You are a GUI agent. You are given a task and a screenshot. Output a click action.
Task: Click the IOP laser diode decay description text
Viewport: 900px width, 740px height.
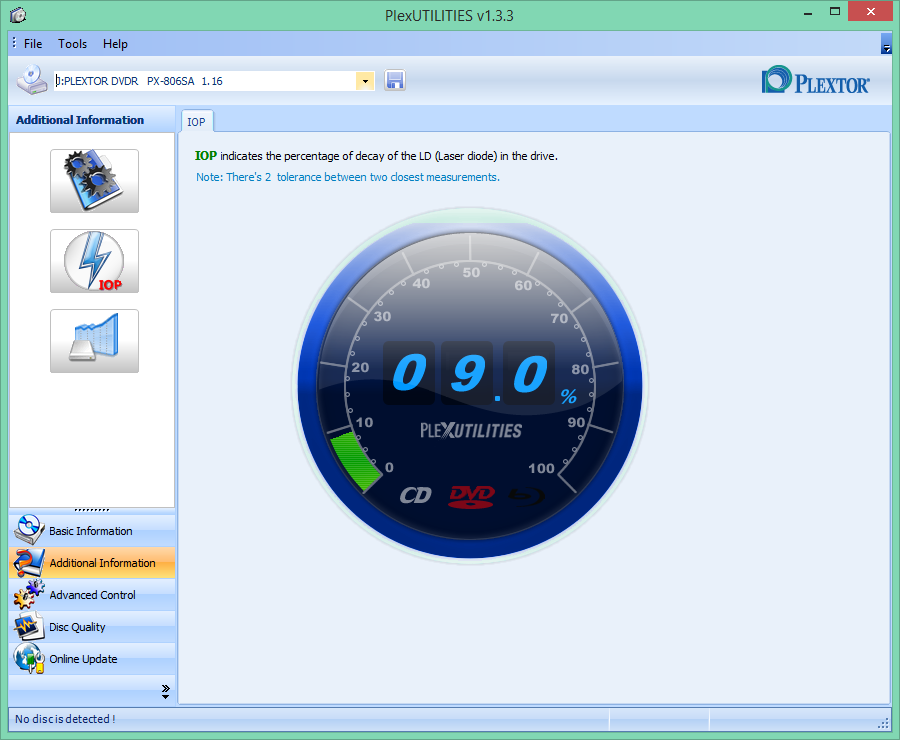point(376,156)
